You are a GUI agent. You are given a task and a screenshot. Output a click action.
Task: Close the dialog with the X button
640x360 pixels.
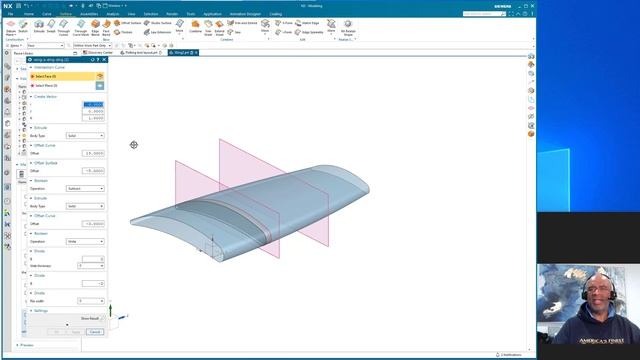pos(104,60)
